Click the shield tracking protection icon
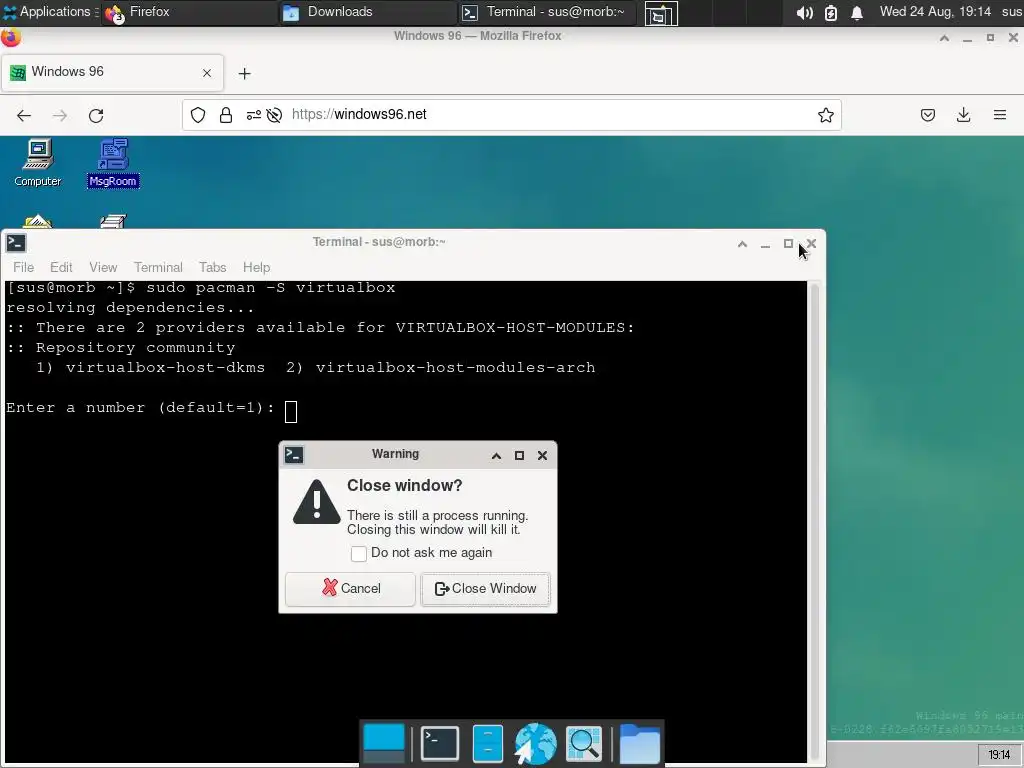The height and width of the screenshot is (768, 1024). click(198, 115)
